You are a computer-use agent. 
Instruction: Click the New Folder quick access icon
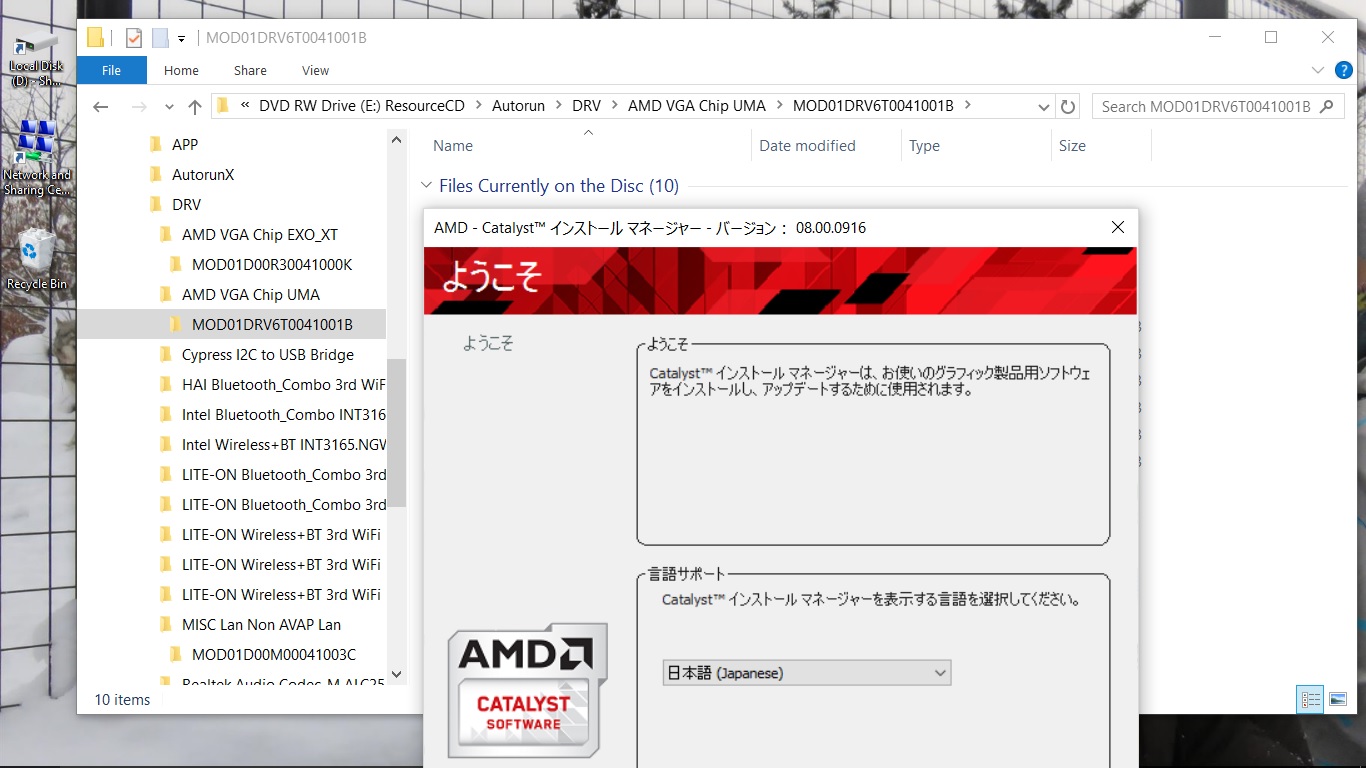point(160,38)
